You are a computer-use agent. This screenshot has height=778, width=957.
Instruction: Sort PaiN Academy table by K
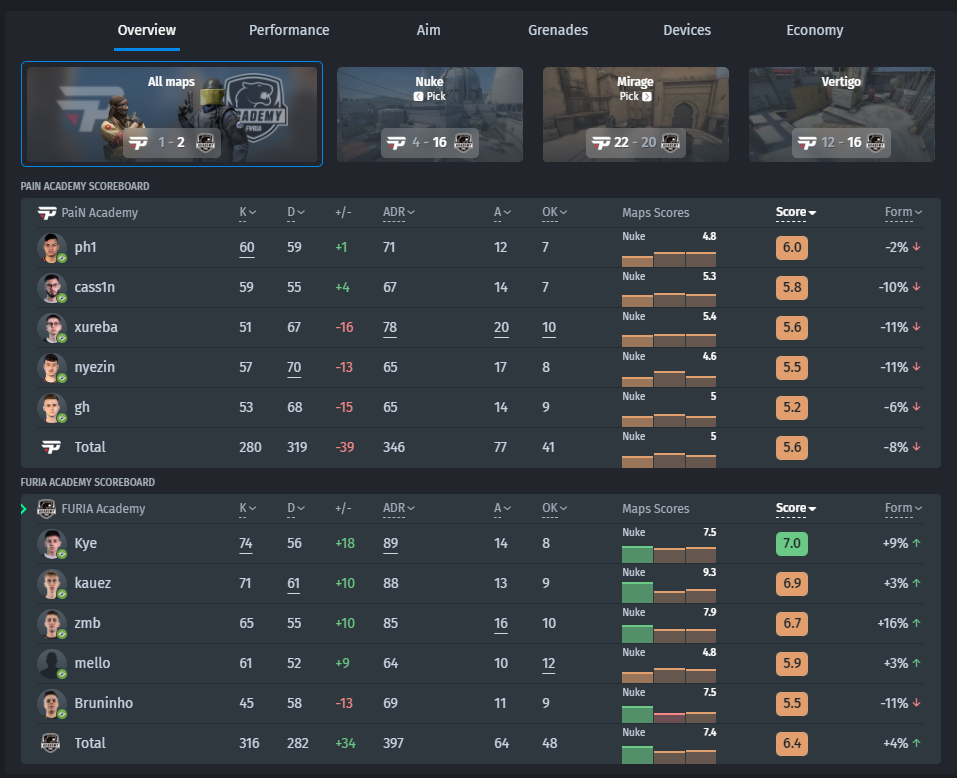point(248,212)
